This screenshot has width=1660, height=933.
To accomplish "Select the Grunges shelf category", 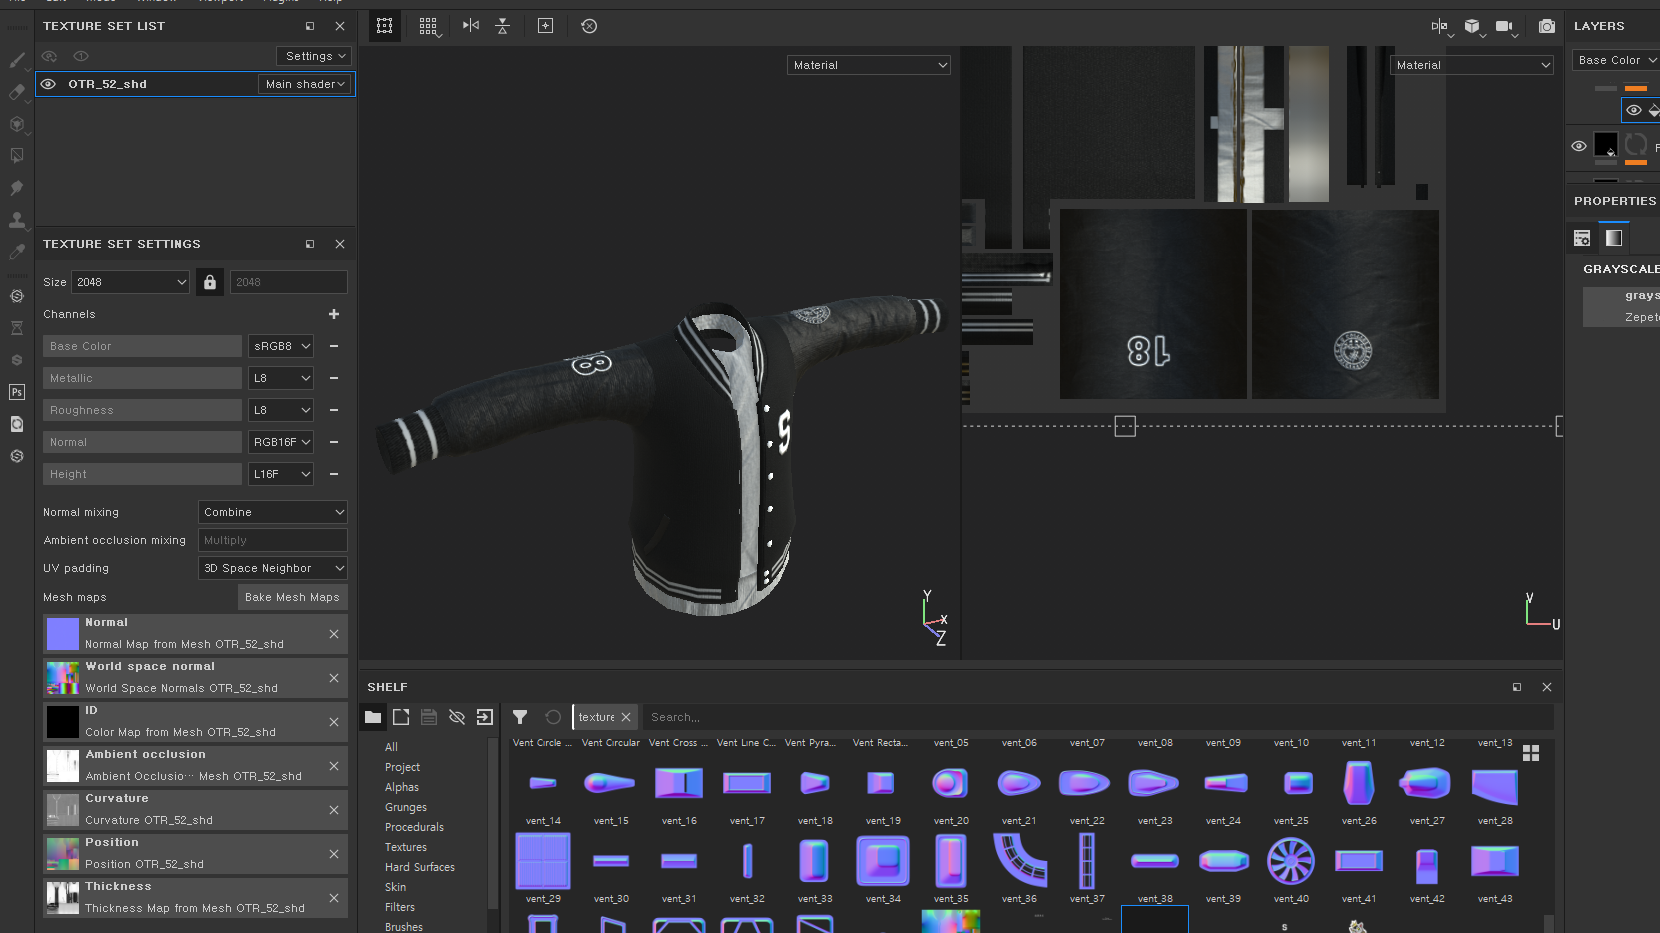I will 406,807.
